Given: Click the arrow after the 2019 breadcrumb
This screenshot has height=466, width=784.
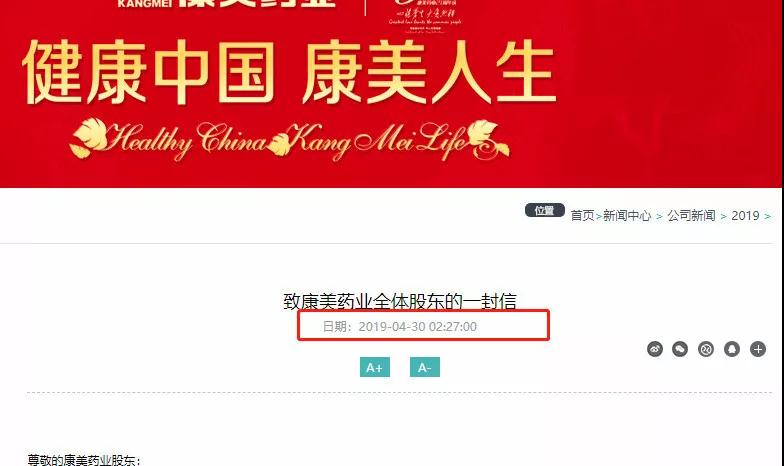Looking at the screenshot, I should pos(767,216).
